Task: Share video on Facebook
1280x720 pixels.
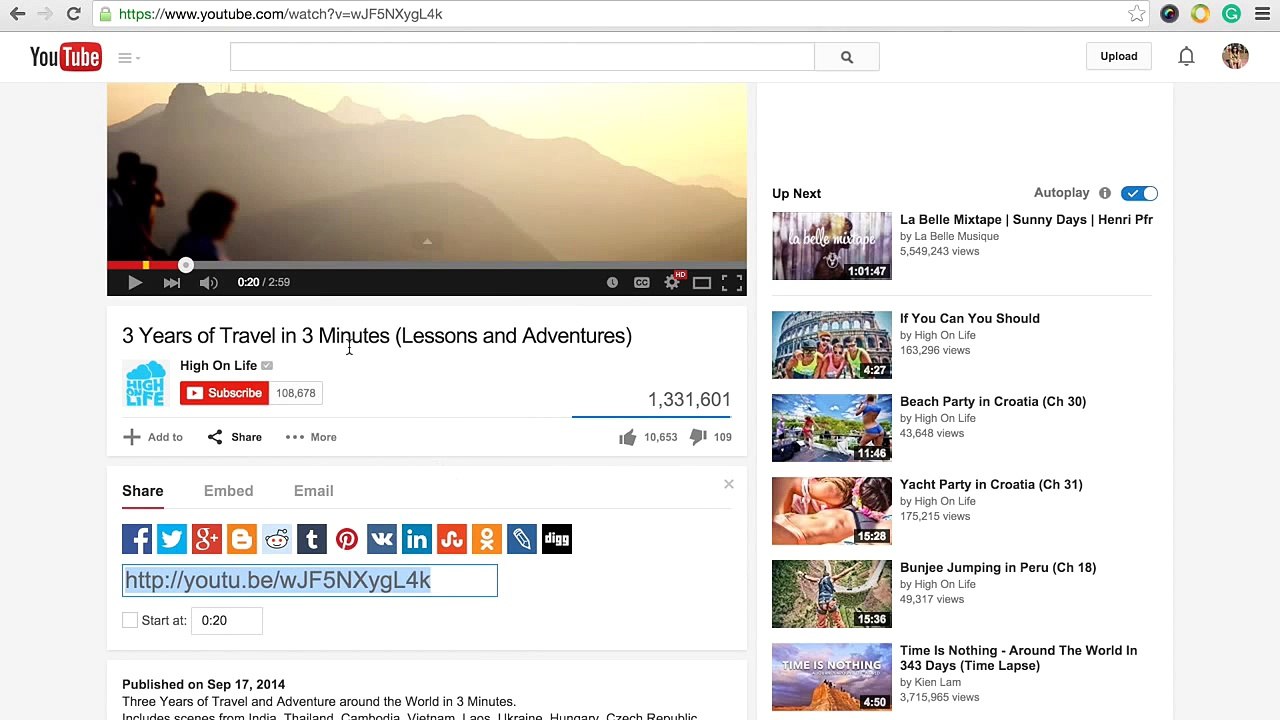Action: click(137, 540)
